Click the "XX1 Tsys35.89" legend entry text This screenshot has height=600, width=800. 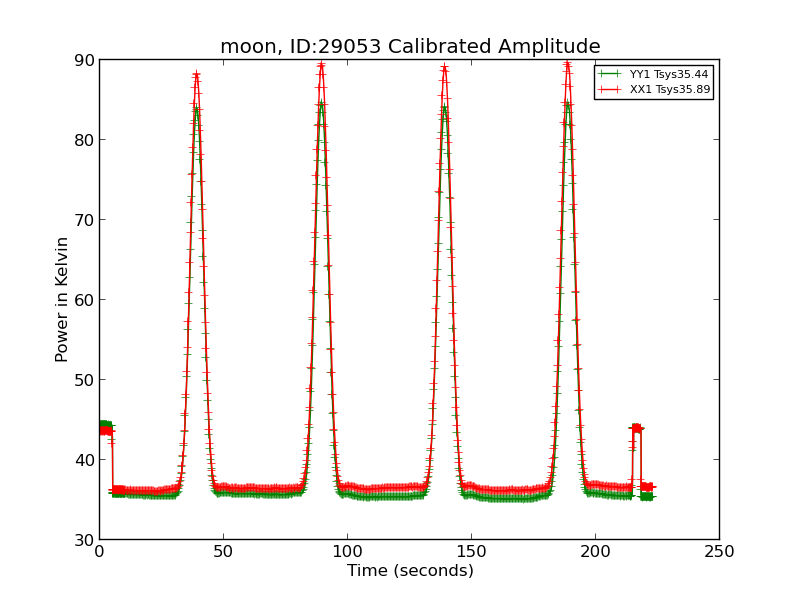[x=669, y=89]
